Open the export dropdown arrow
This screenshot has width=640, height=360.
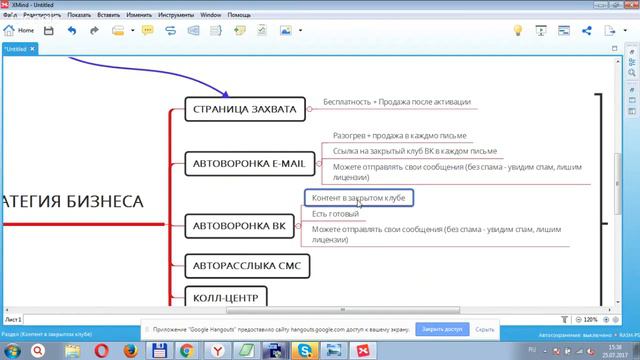(625, 30)
